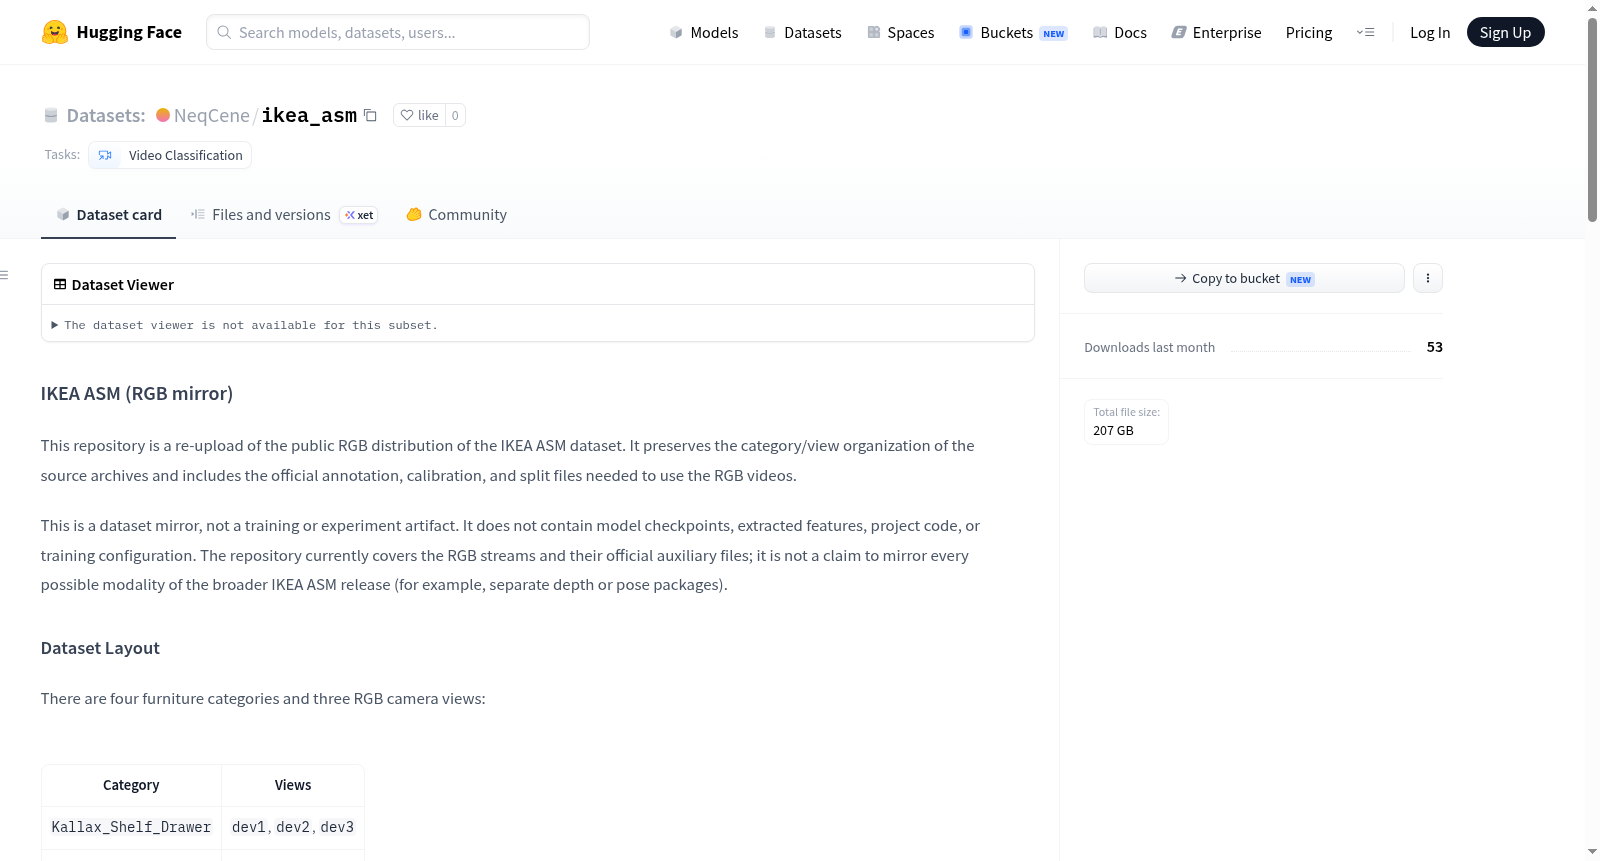Screen dimensions: 1600x861
Task: Click the page vertical scrollbar
Action: (1592, 120)
